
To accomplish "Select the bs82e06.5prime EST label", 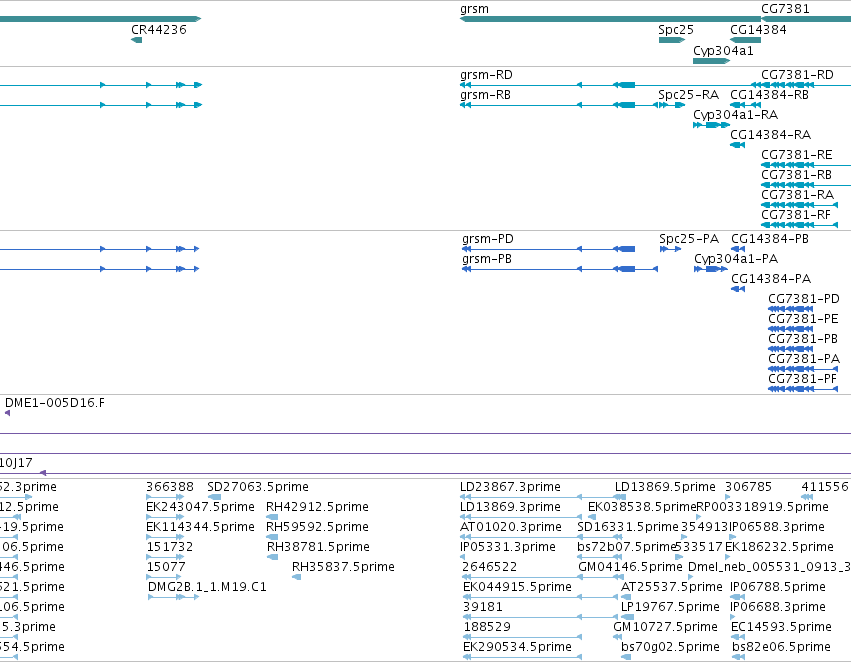I will [782, 647].
